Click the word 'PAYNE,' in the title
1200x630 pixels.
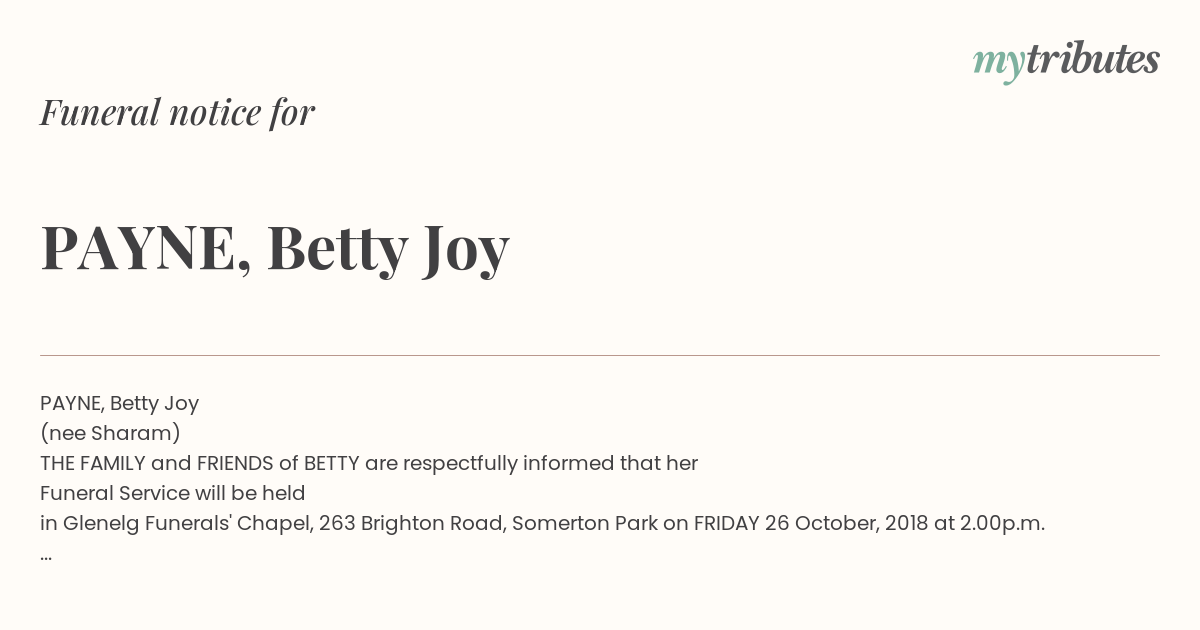coord(146,249)
